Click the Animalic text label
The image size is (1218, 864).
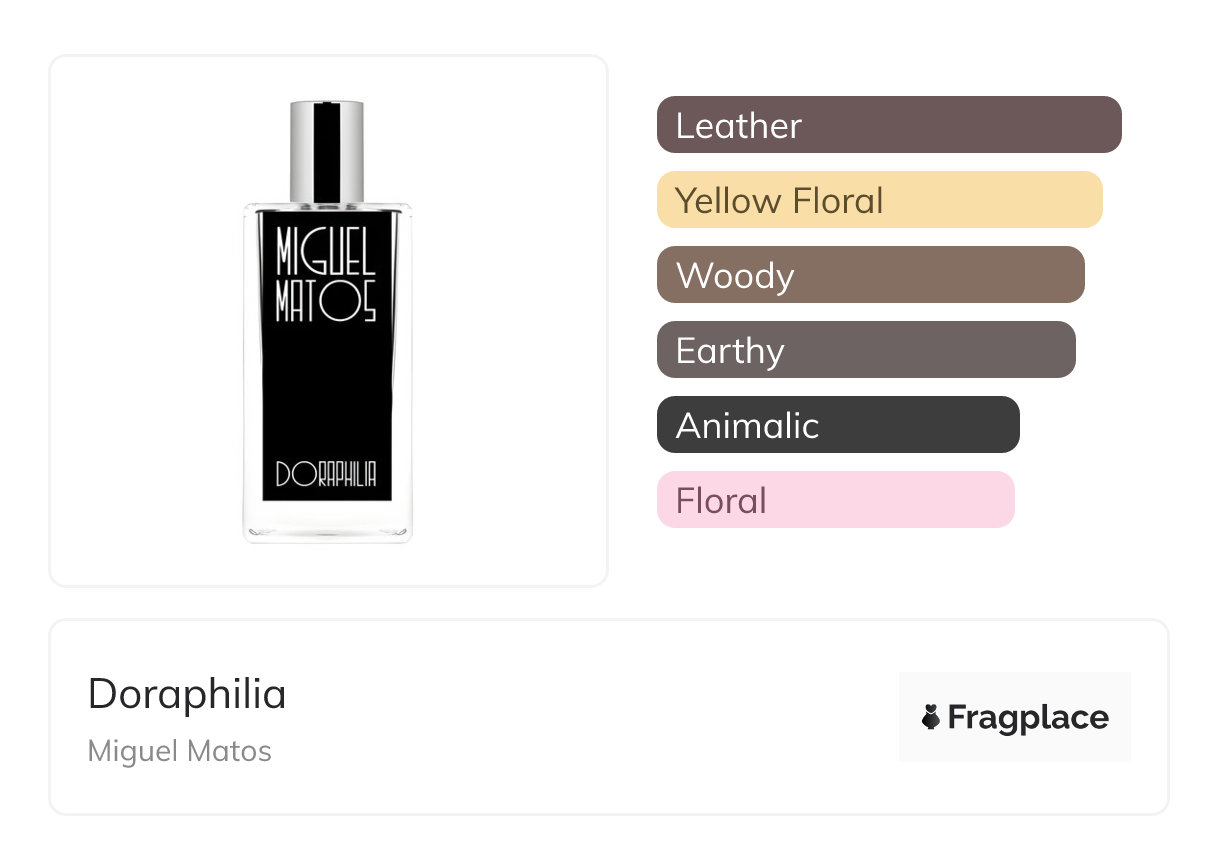[748, 426]
